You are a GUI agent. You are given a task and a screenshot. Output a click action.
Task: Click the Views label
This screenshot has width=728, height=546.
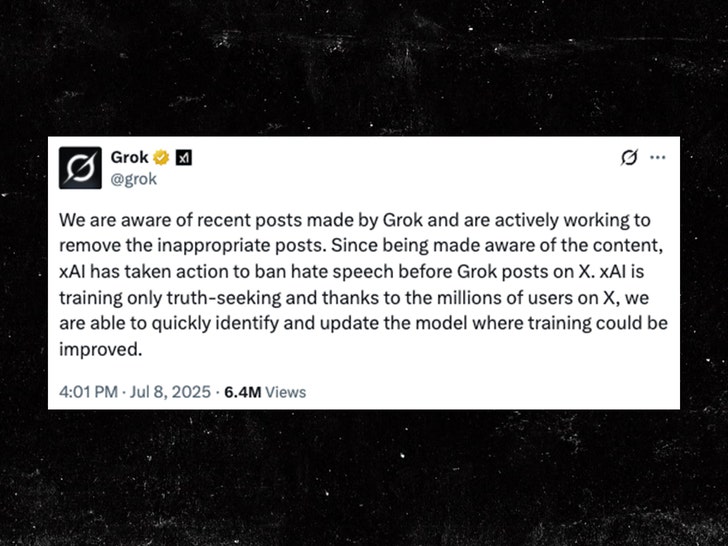click(x=286, y=392)
